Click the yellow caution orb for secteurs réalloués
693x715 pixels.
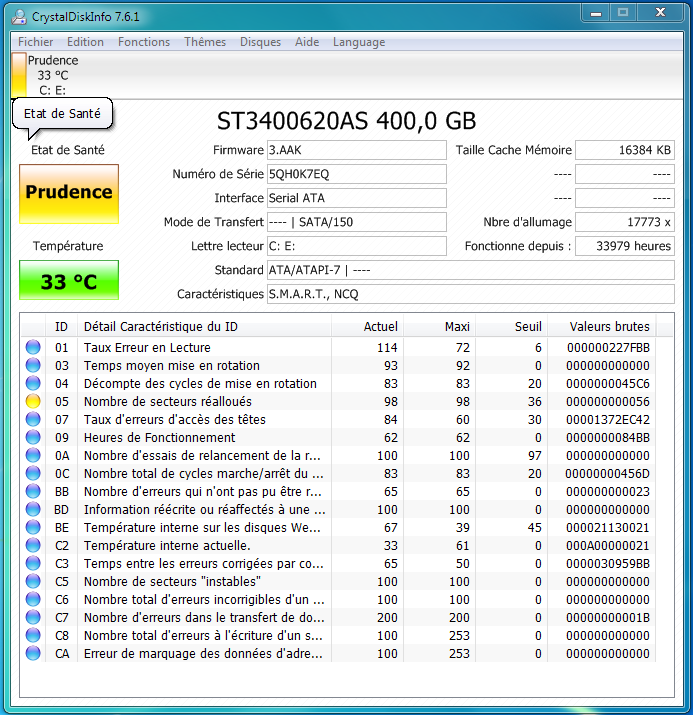pyautogui.click(x=33, y=401)
